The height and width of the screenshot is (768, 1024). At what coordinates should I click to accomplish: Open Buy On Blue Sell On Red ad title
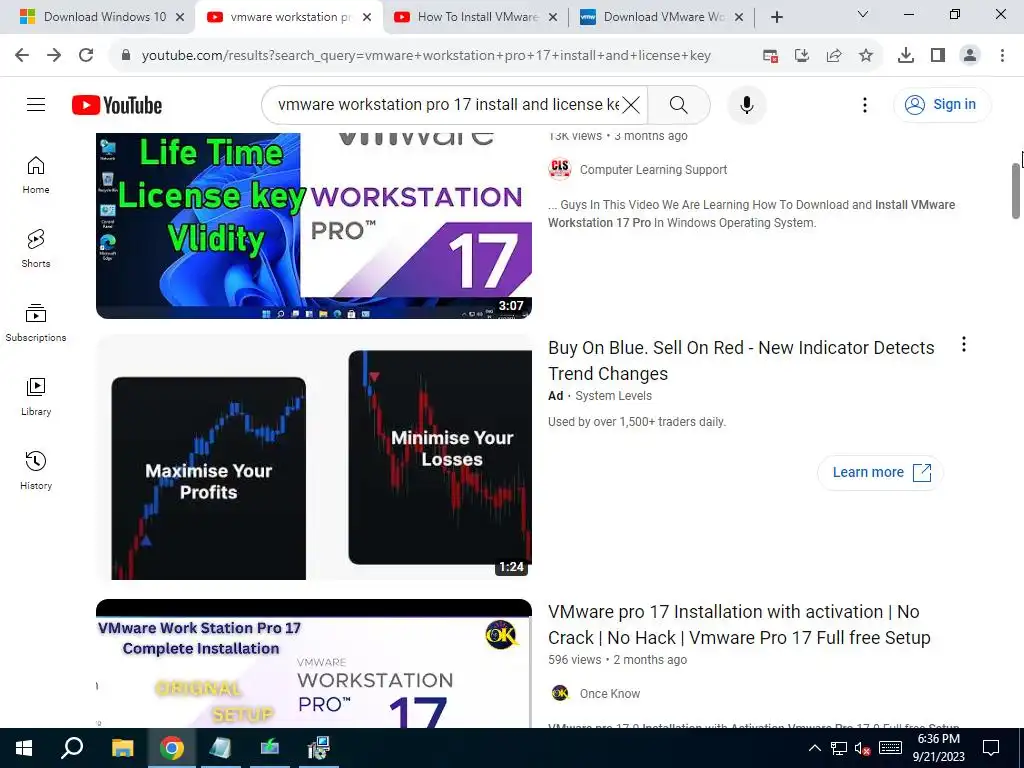point(741,360)
